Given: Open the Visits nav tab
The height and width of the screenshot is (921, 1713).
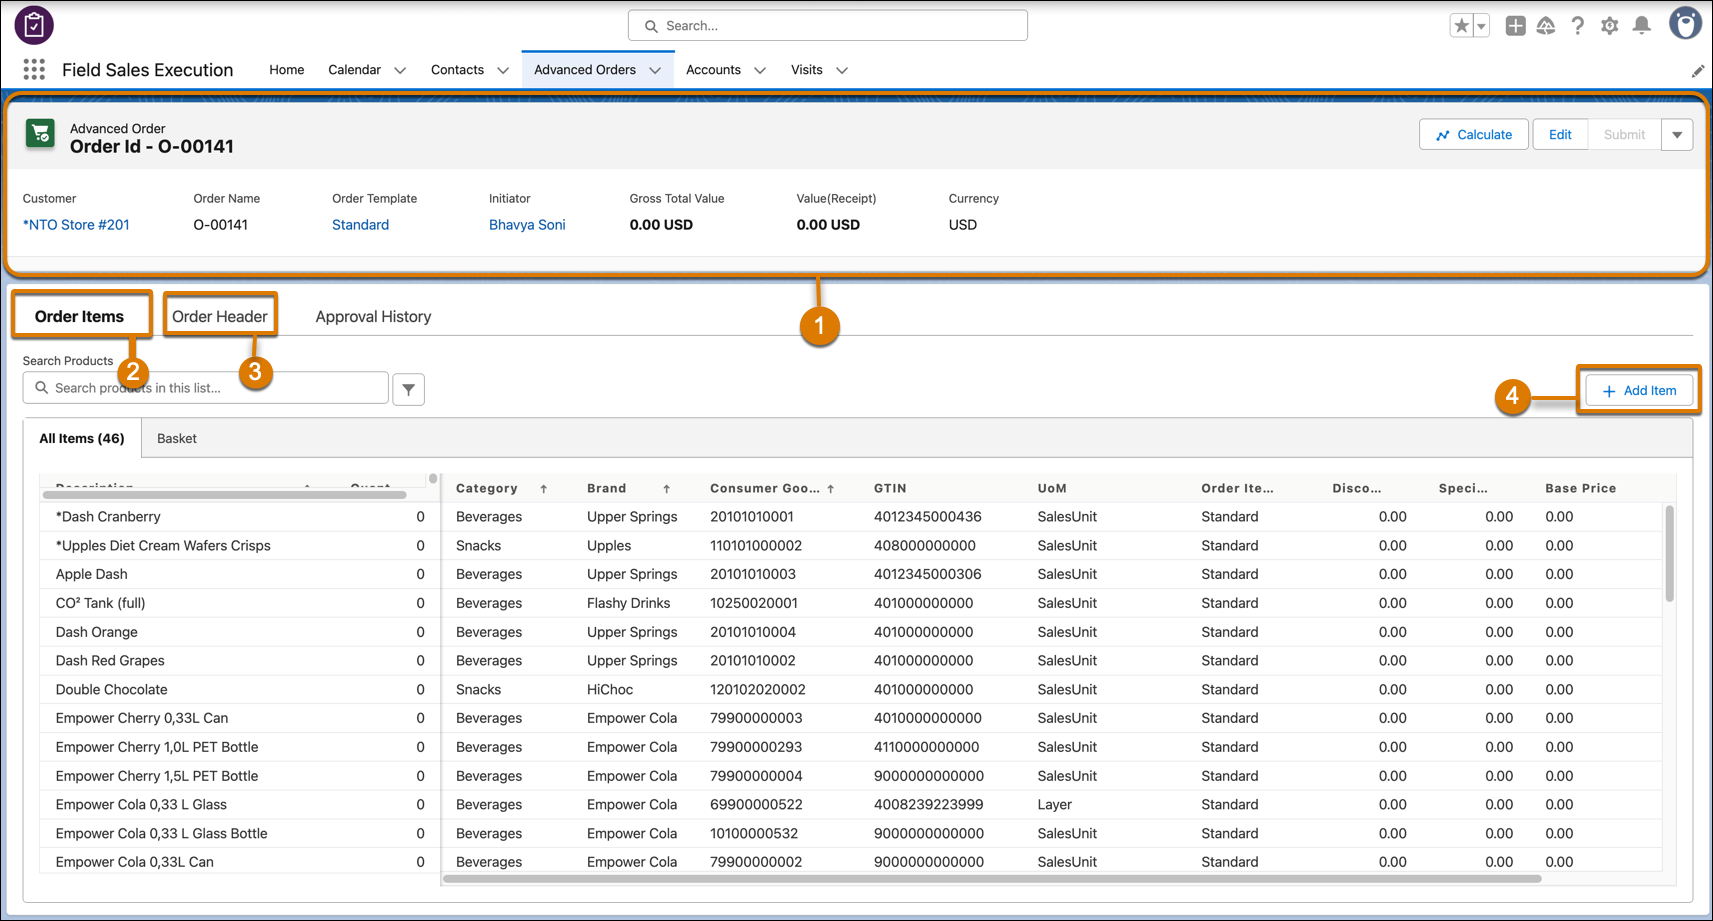Looking at the screenshot, I should [x=806, y=70].
